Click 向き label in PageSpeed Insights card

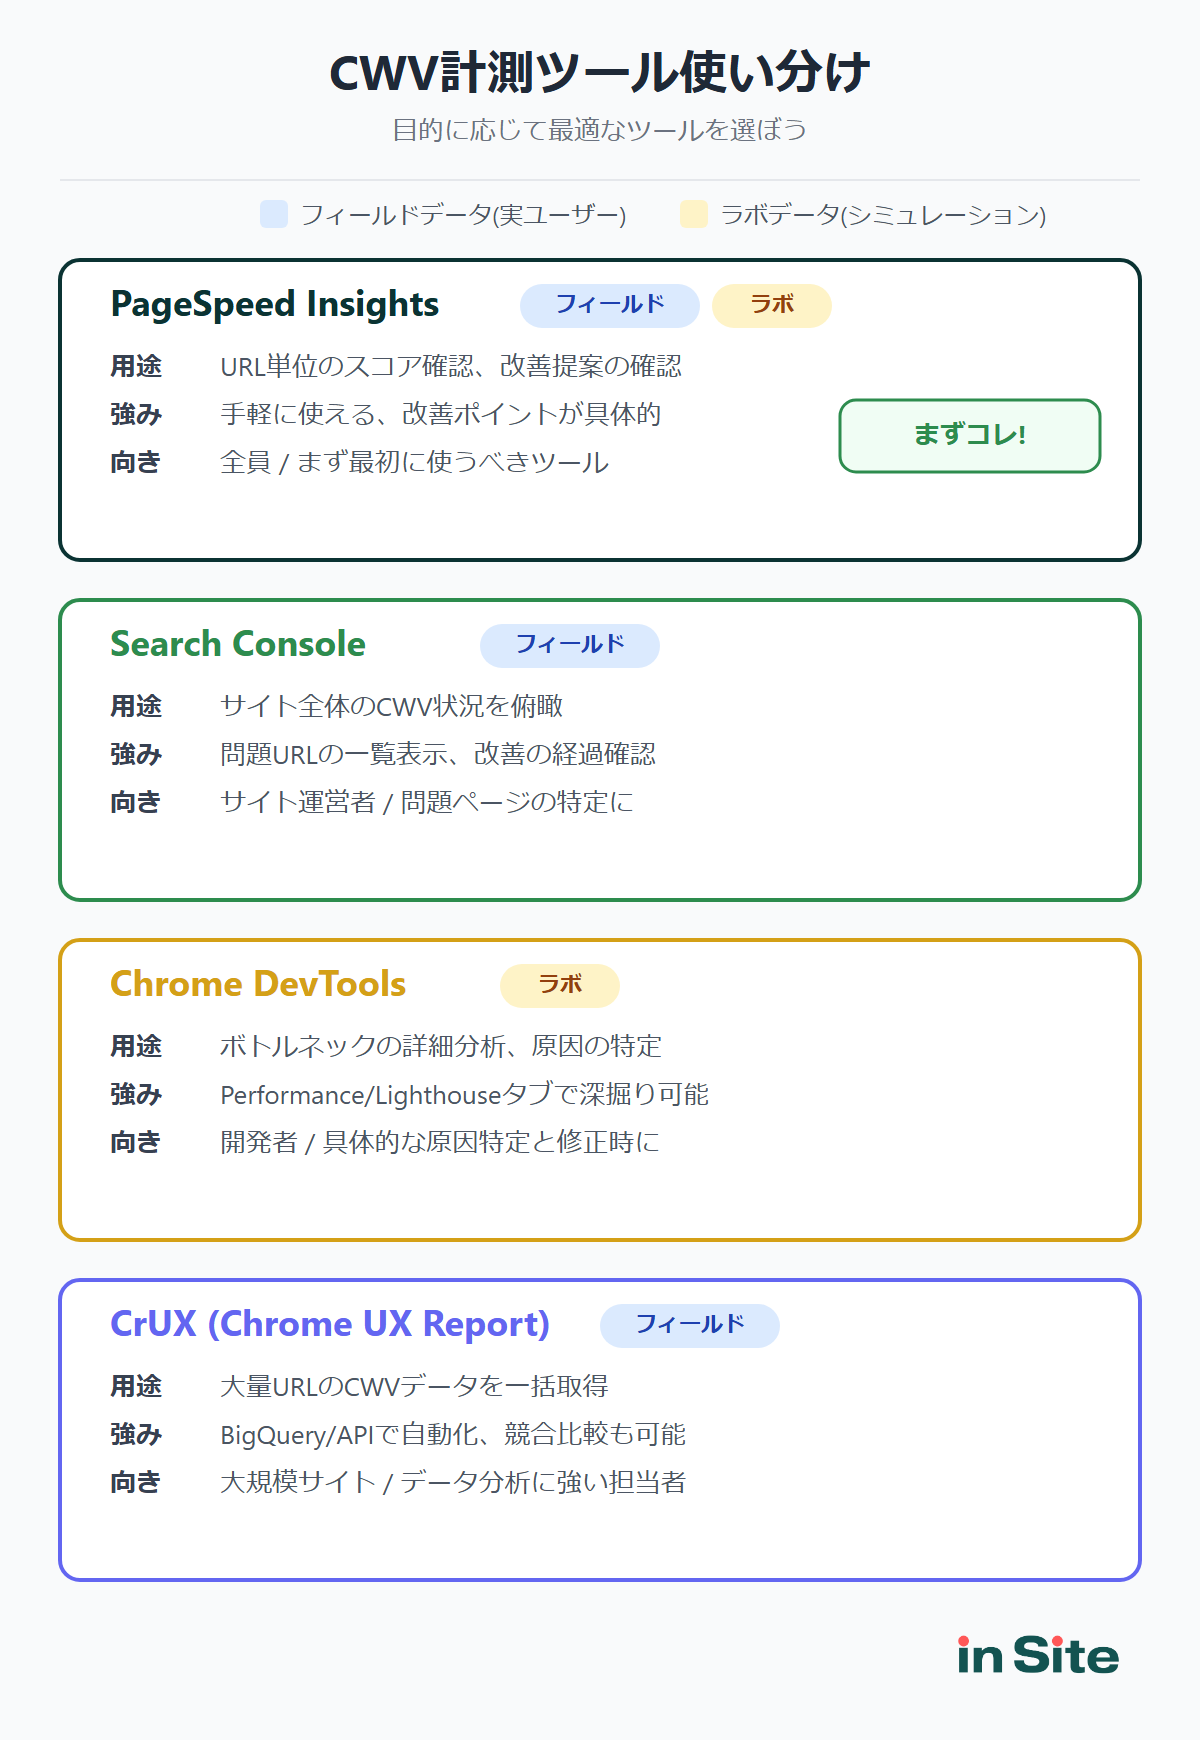pos(136,462)
